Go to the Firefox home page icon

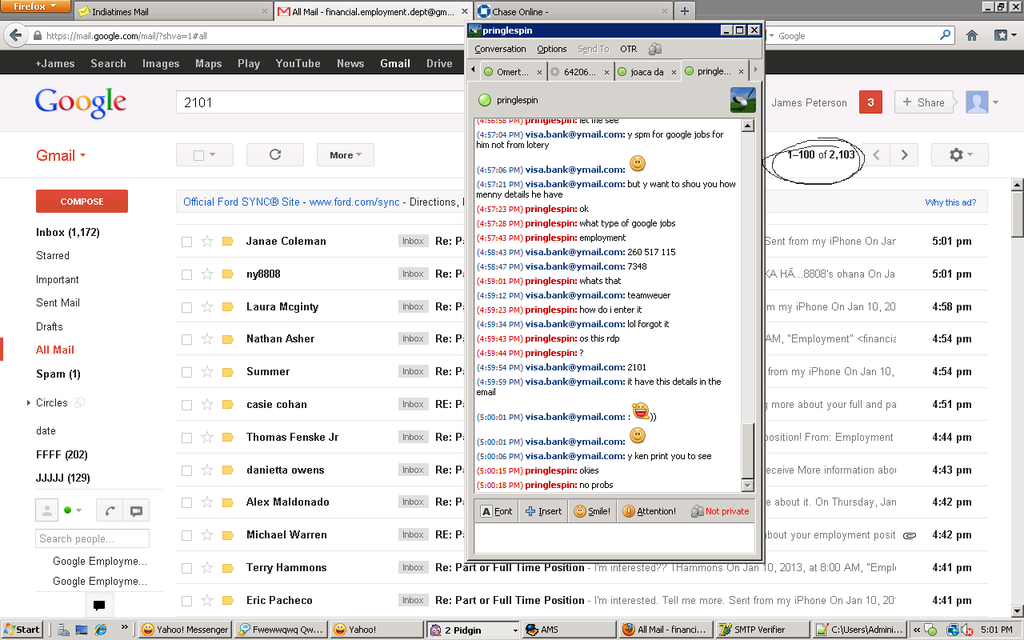coord(972,35)
